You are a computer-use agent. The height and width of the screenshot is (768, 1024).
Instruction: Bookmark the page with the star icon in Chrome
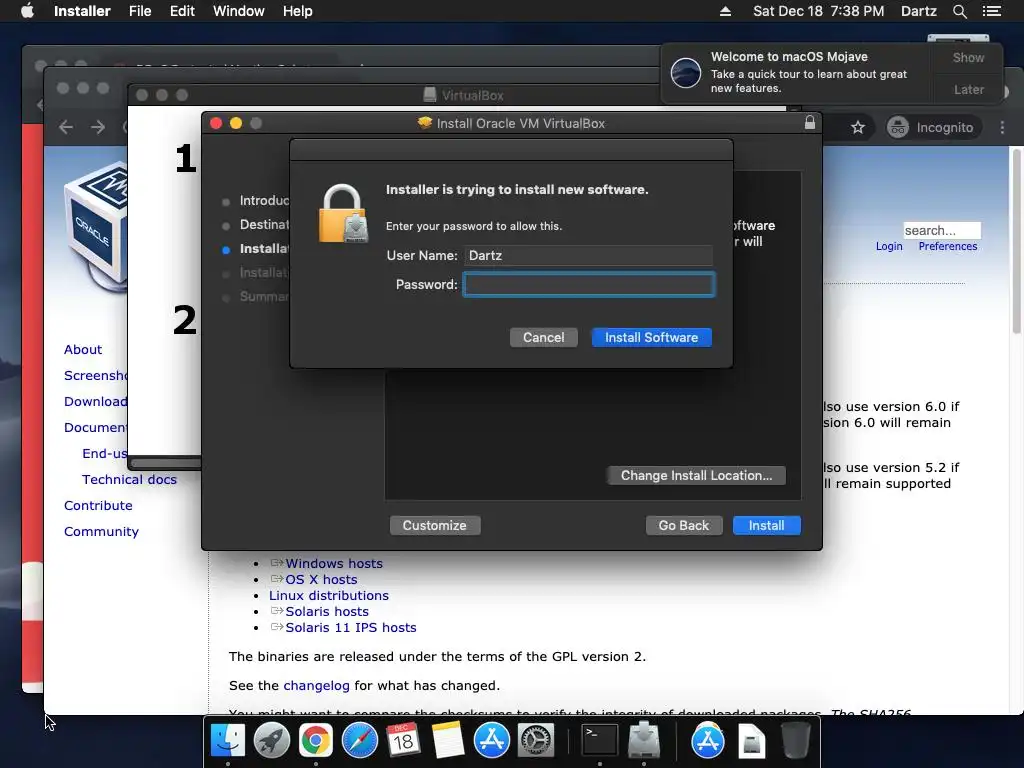pyautogui.click(x=858, y=127)
